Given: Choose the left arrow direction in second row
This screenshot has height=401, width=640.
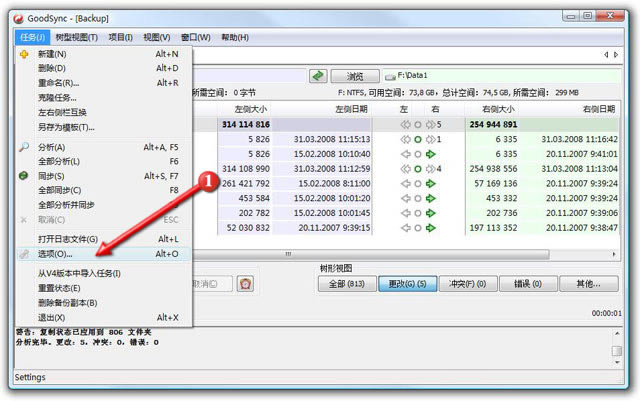Looking at the screenshot, I should click(405, 140).
